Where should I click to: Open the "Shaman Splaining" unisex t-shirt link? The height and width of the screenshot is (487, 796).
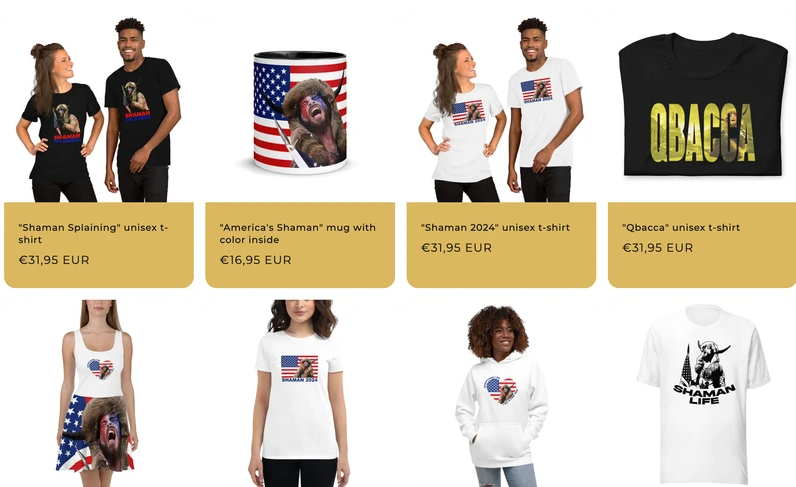point(93,234)
